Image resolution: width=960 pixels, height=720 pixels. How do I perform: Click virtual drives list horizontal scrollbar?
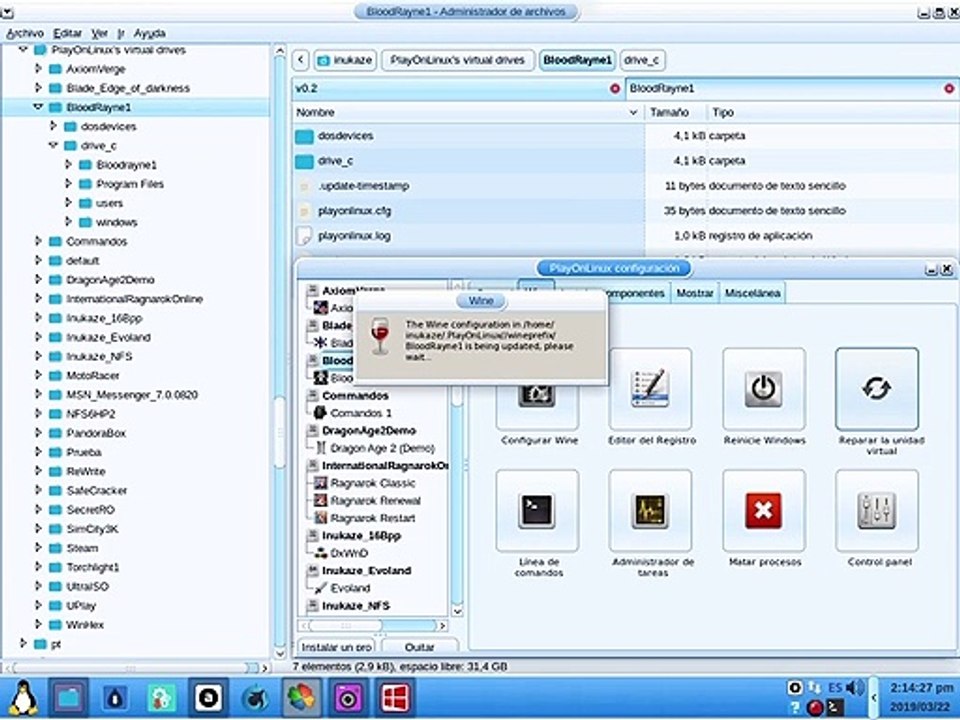click(372, 626)
